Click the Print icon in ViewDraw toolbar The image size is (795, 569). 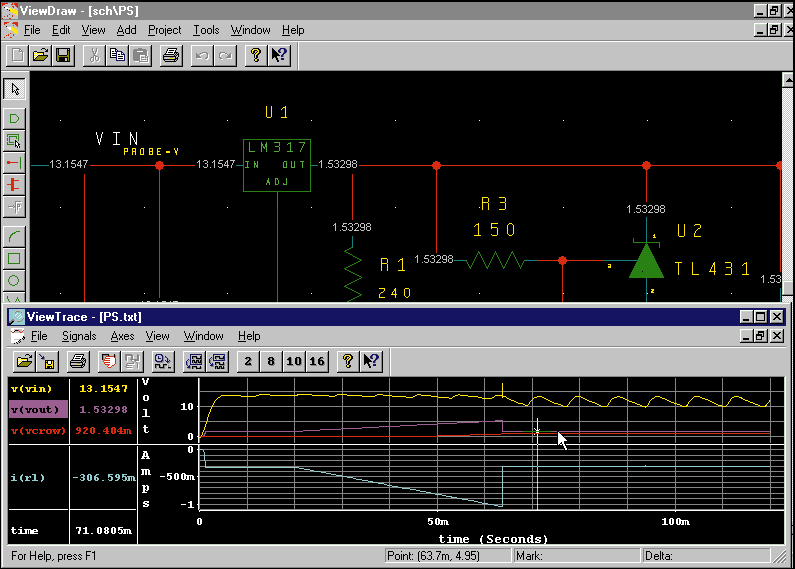click(171, 56)
